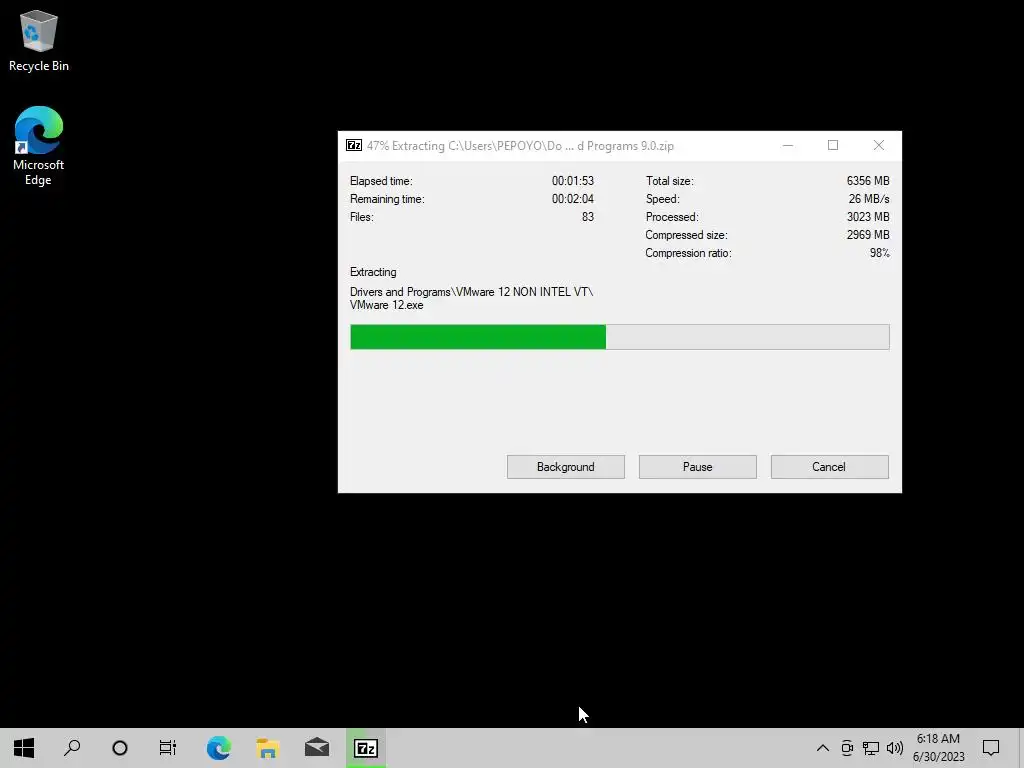
Task: Click the Processed value 3023 MB
Action: click(868, 217)
